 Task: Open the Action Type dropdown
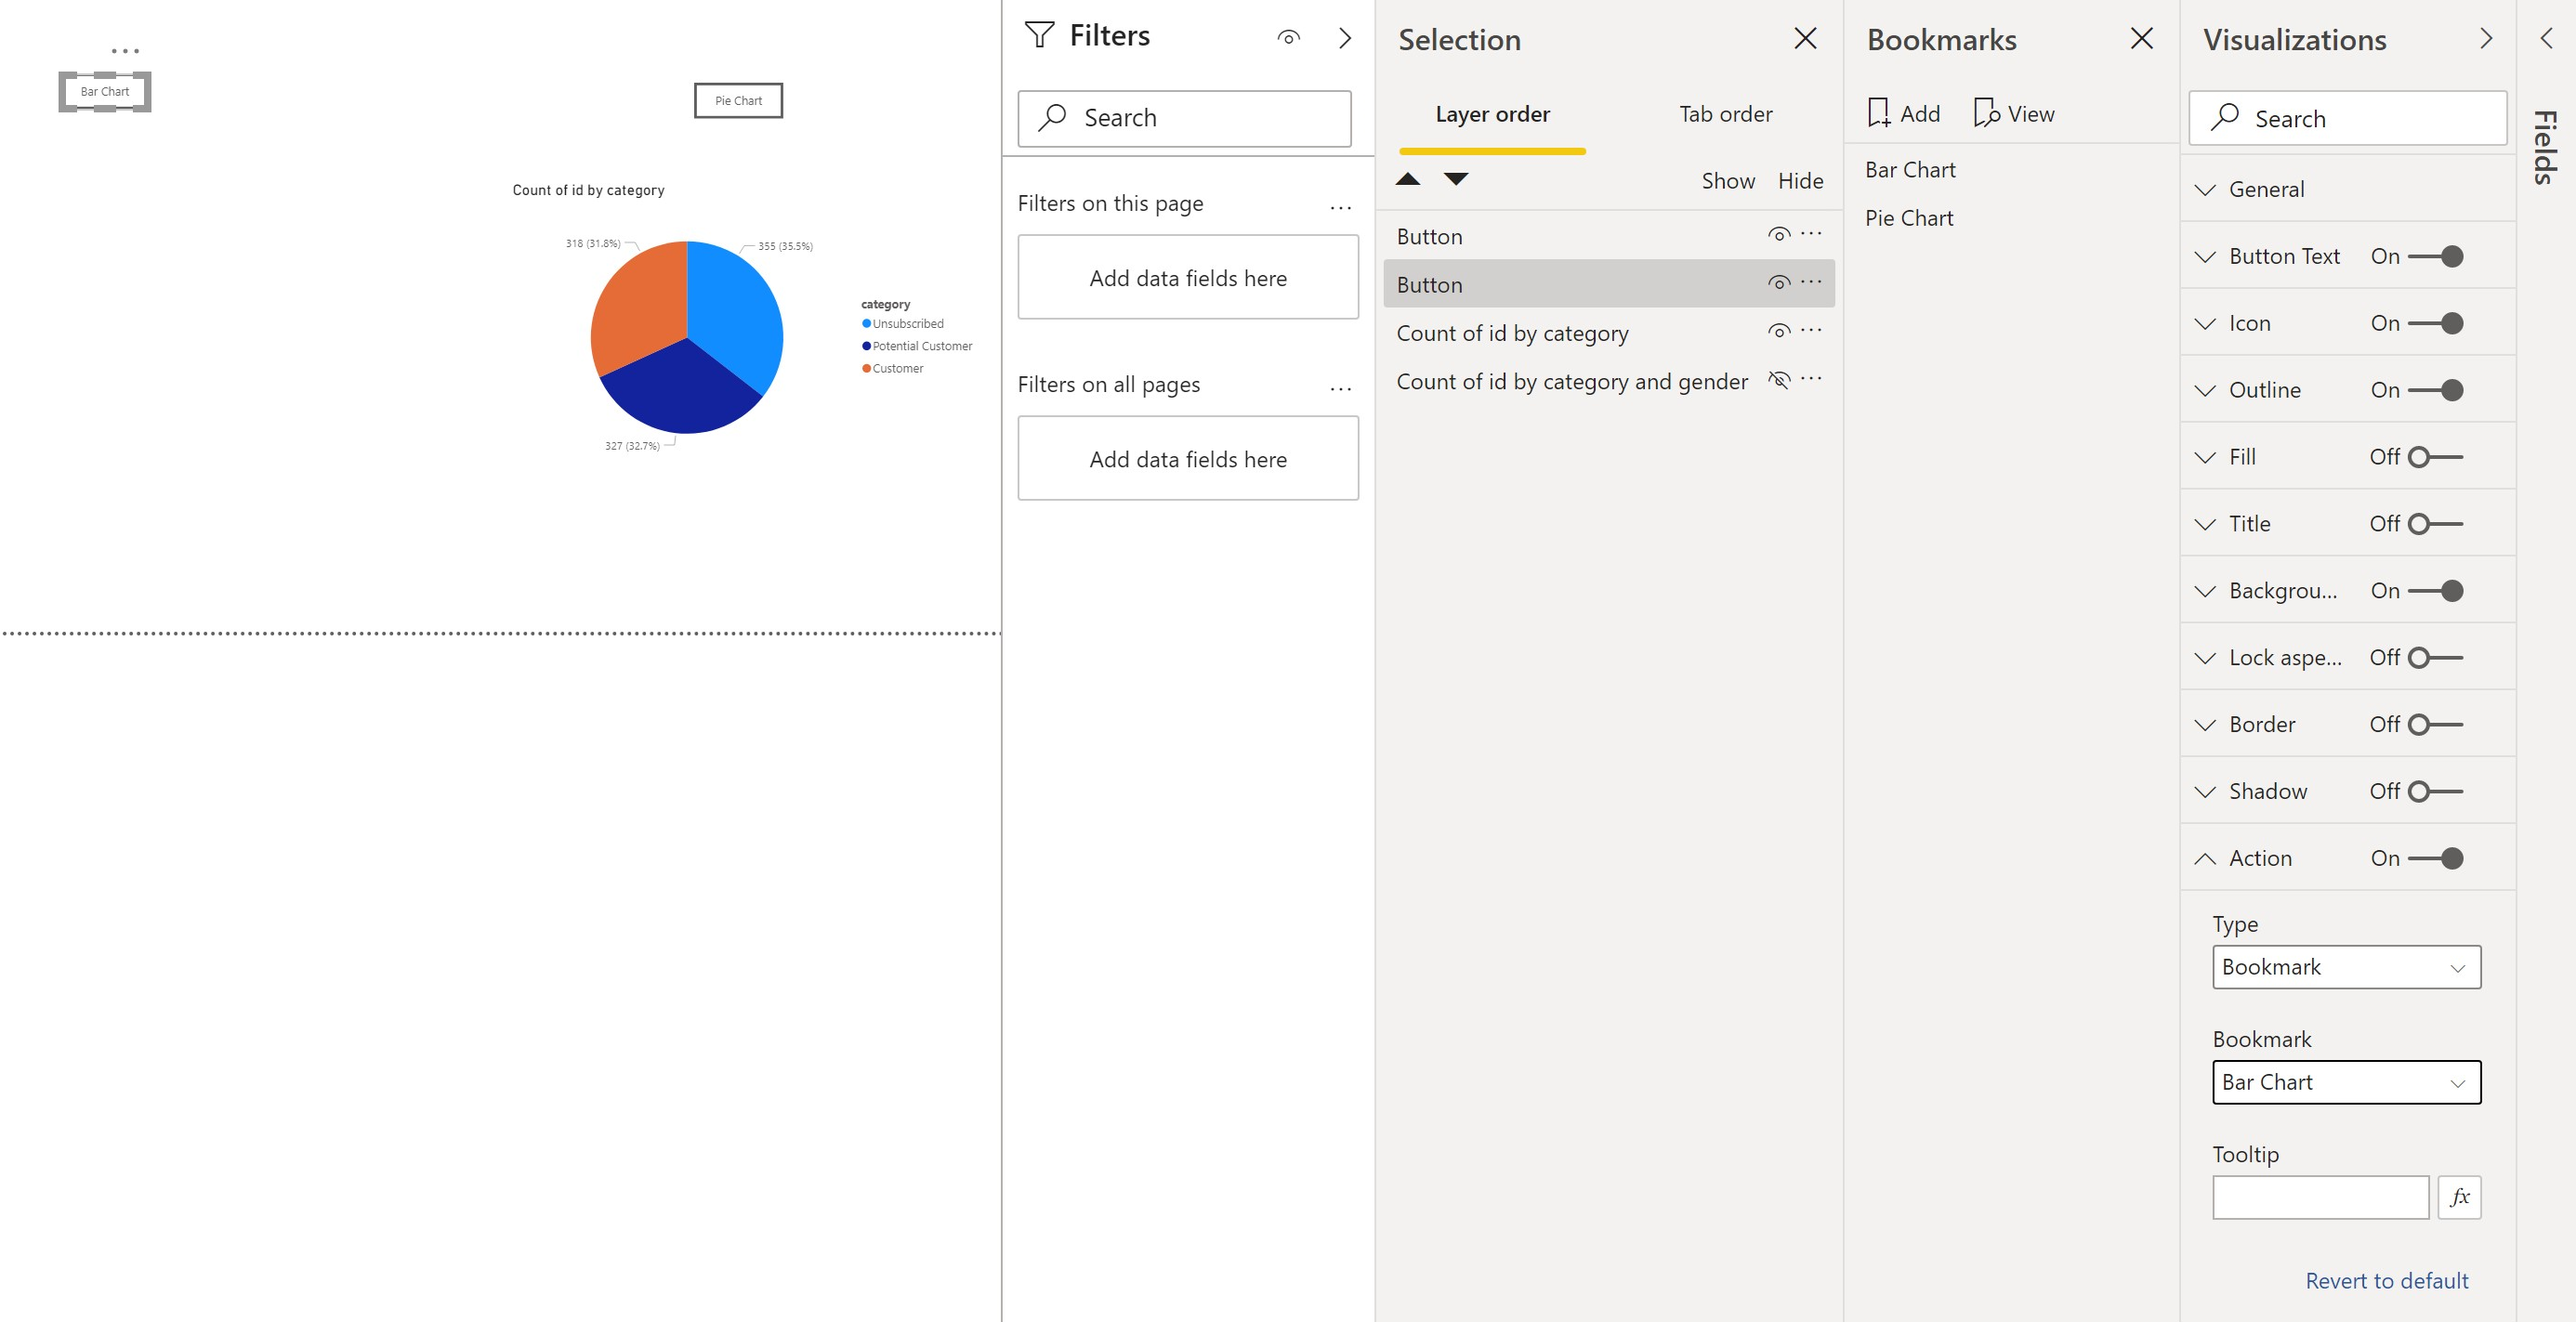click(x=2346, y=967)
